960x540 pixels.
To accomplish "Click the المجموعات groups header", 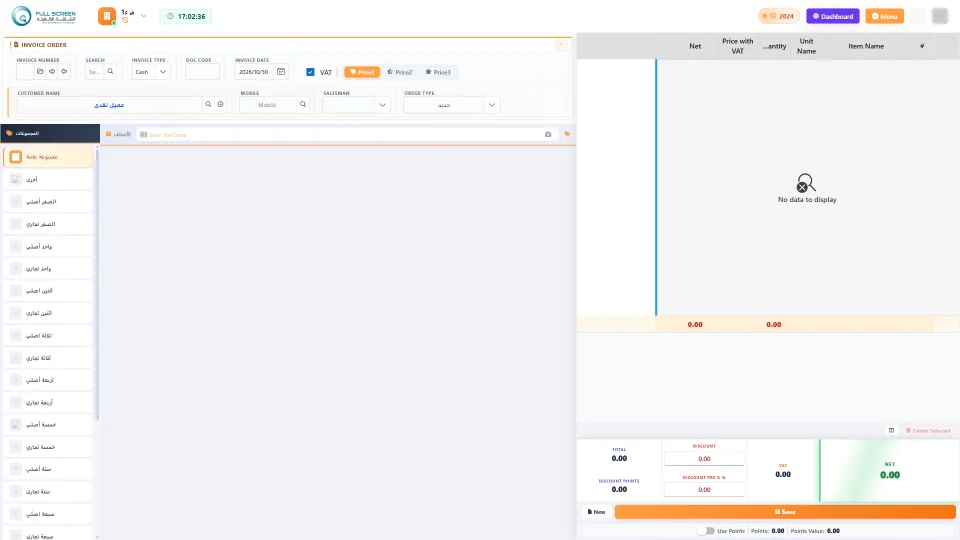I will click(50, 133).
